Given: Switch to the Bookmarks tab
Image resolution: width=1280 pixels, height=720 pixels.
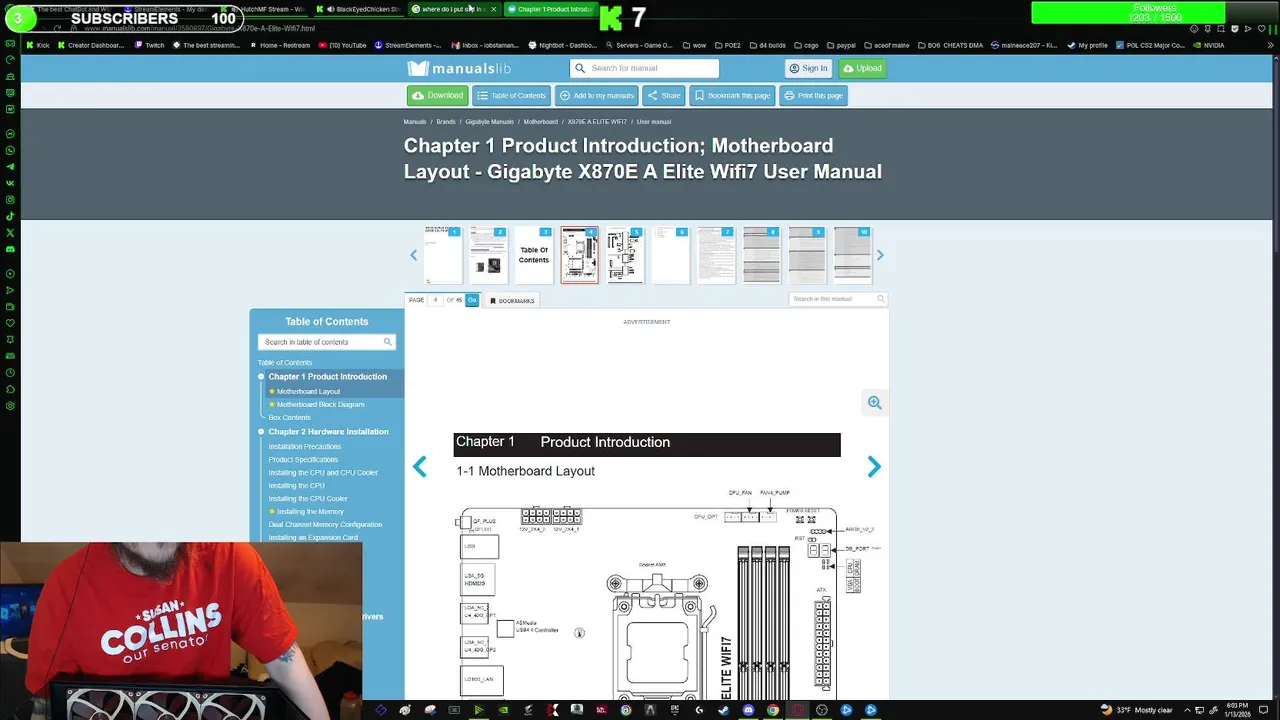Looking at the screenshot, I should pyautogui.click(x=512, y=300).
